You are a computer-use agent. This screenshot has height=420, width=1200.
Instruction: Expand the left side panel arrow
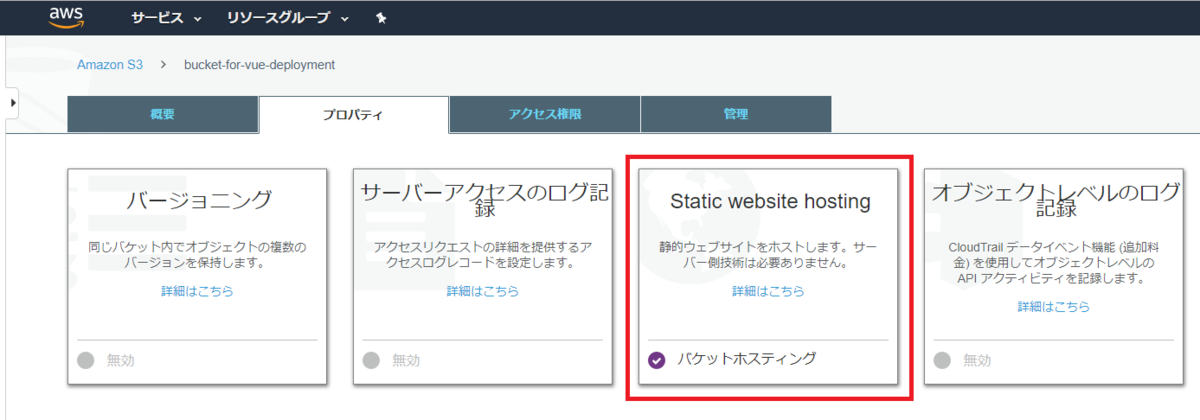[11, 101]
